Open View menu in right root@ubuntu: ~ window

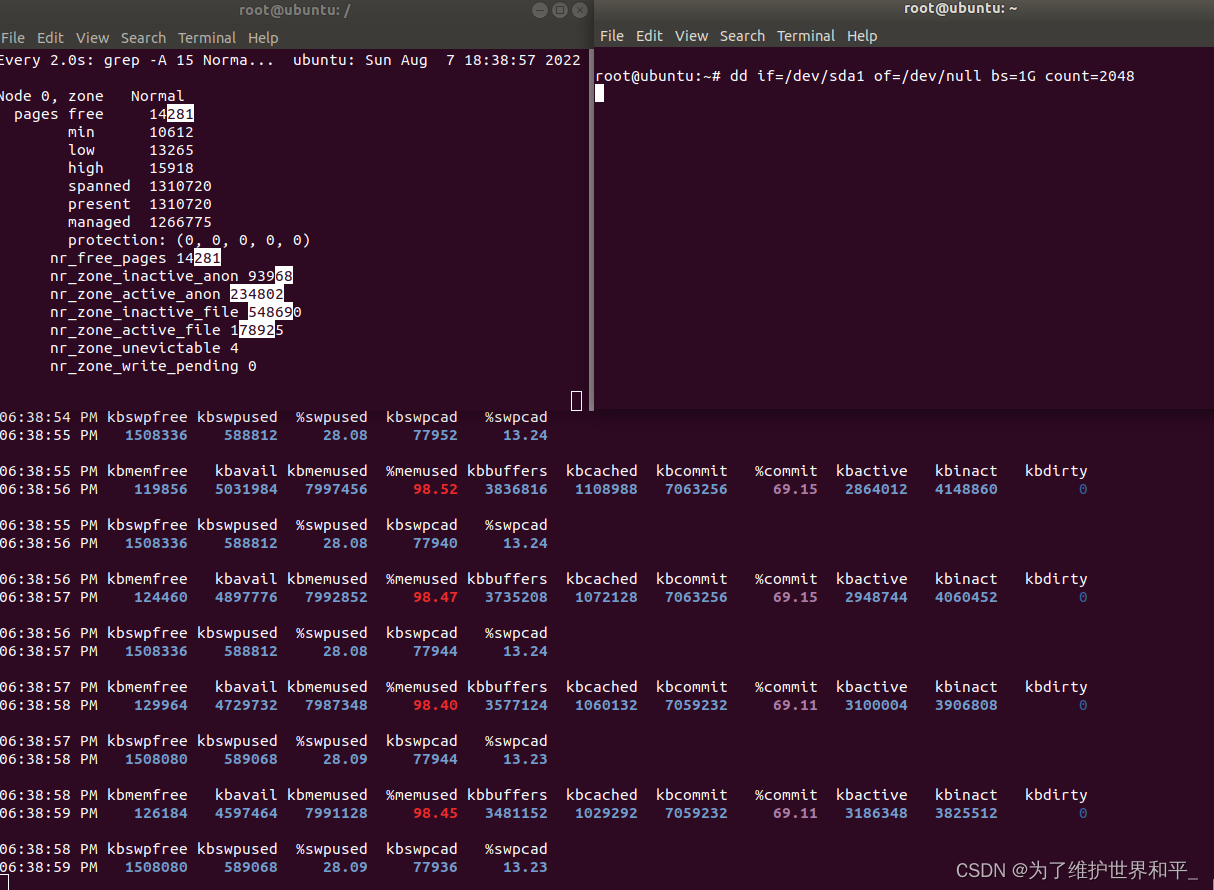pyautogui.click(x=691, y=36)
